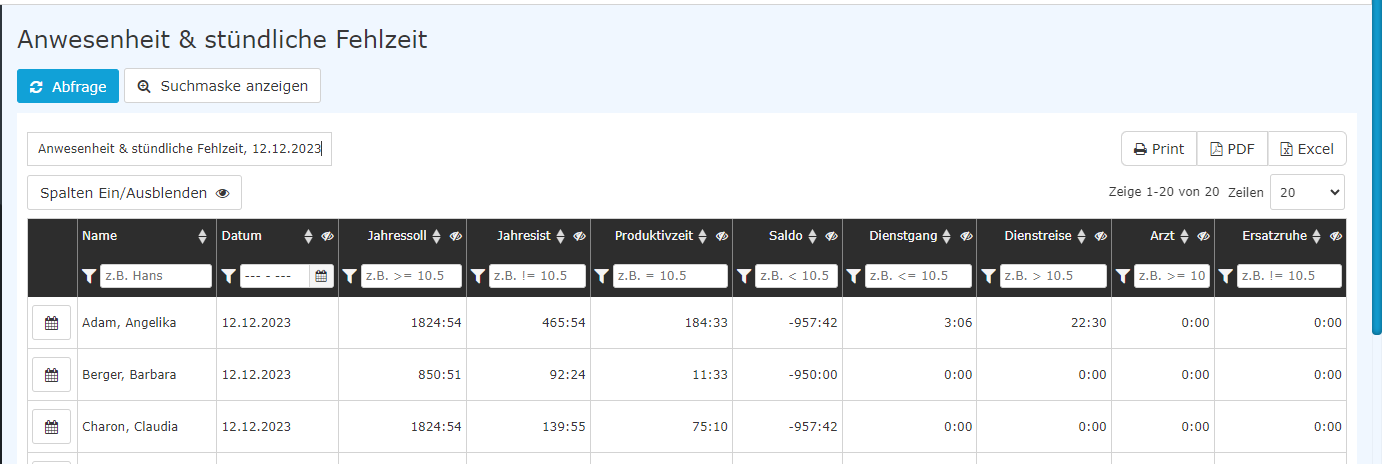Focus the Name filter field z.B. Hans
The height and width of the screenshot is (464, 1382).
[x=156, y=276]
